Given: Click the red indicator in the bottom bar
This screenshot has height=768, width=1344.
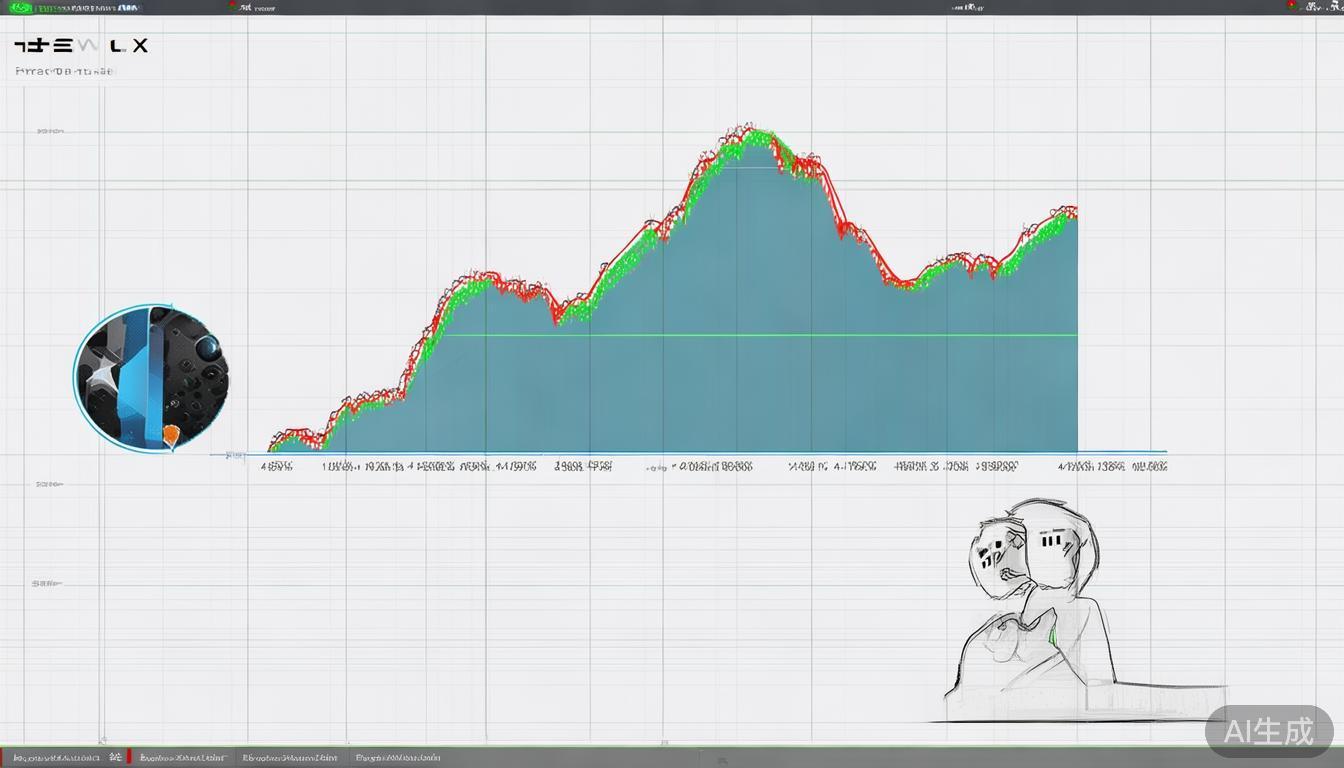Looking at the screenshot, I should tap(129, 758).
